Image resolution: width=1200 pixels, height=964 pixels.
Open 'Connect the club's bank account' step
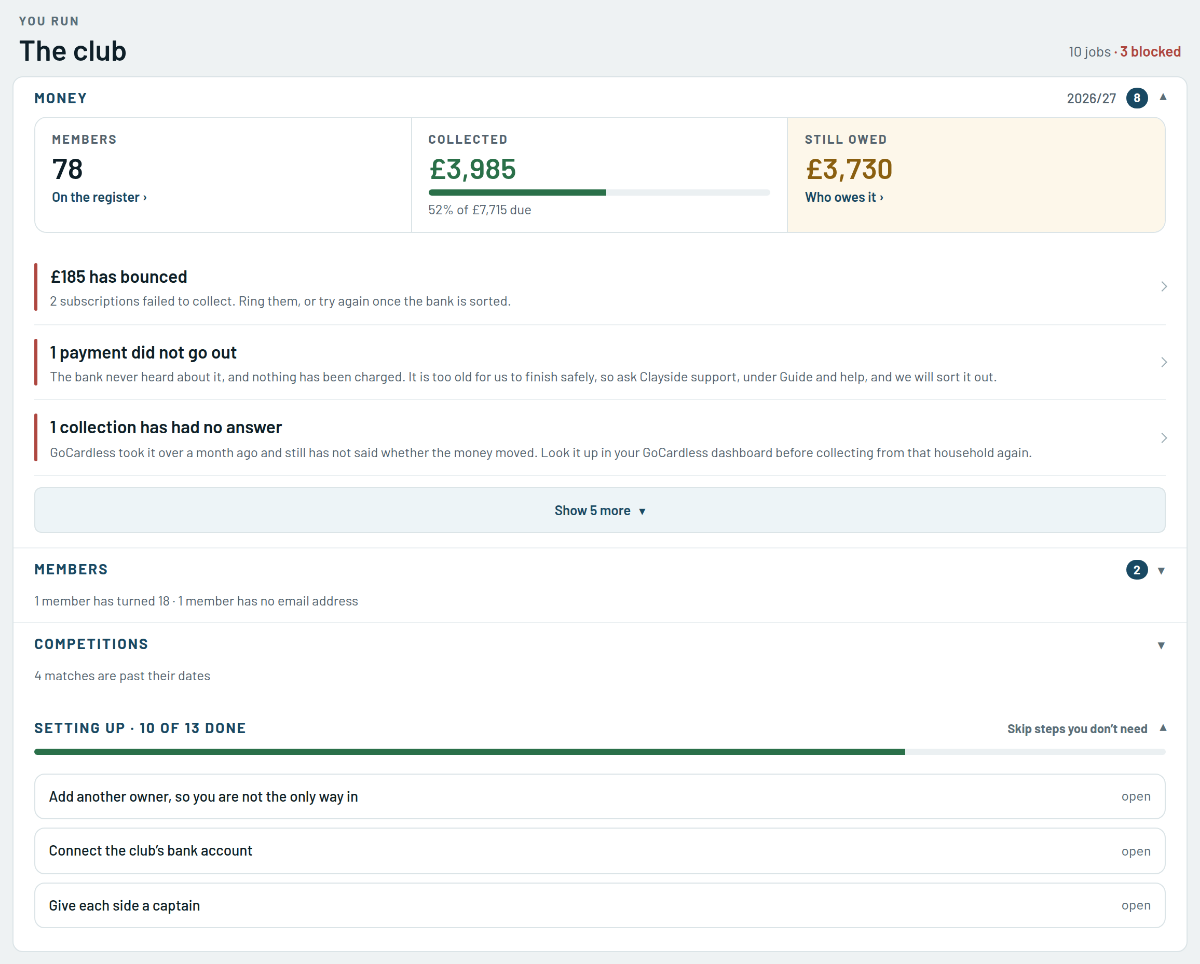pyautogui.click(x=600, y=851)
